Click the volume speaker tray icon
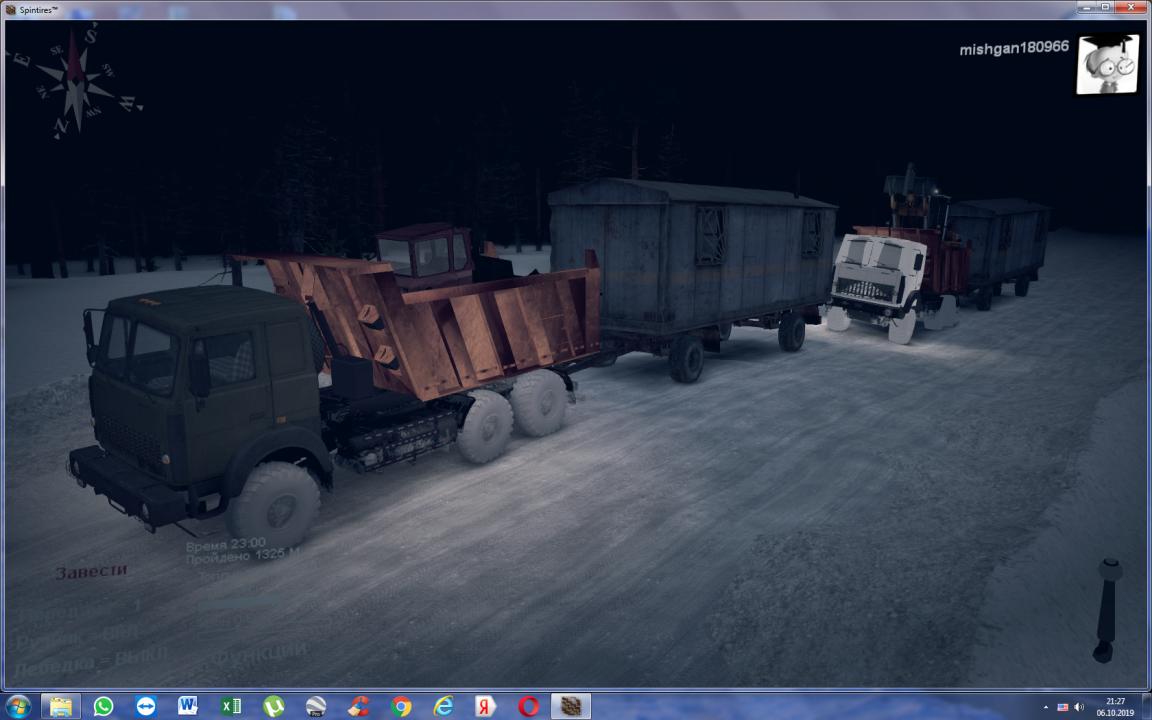 pos(1078,707)
